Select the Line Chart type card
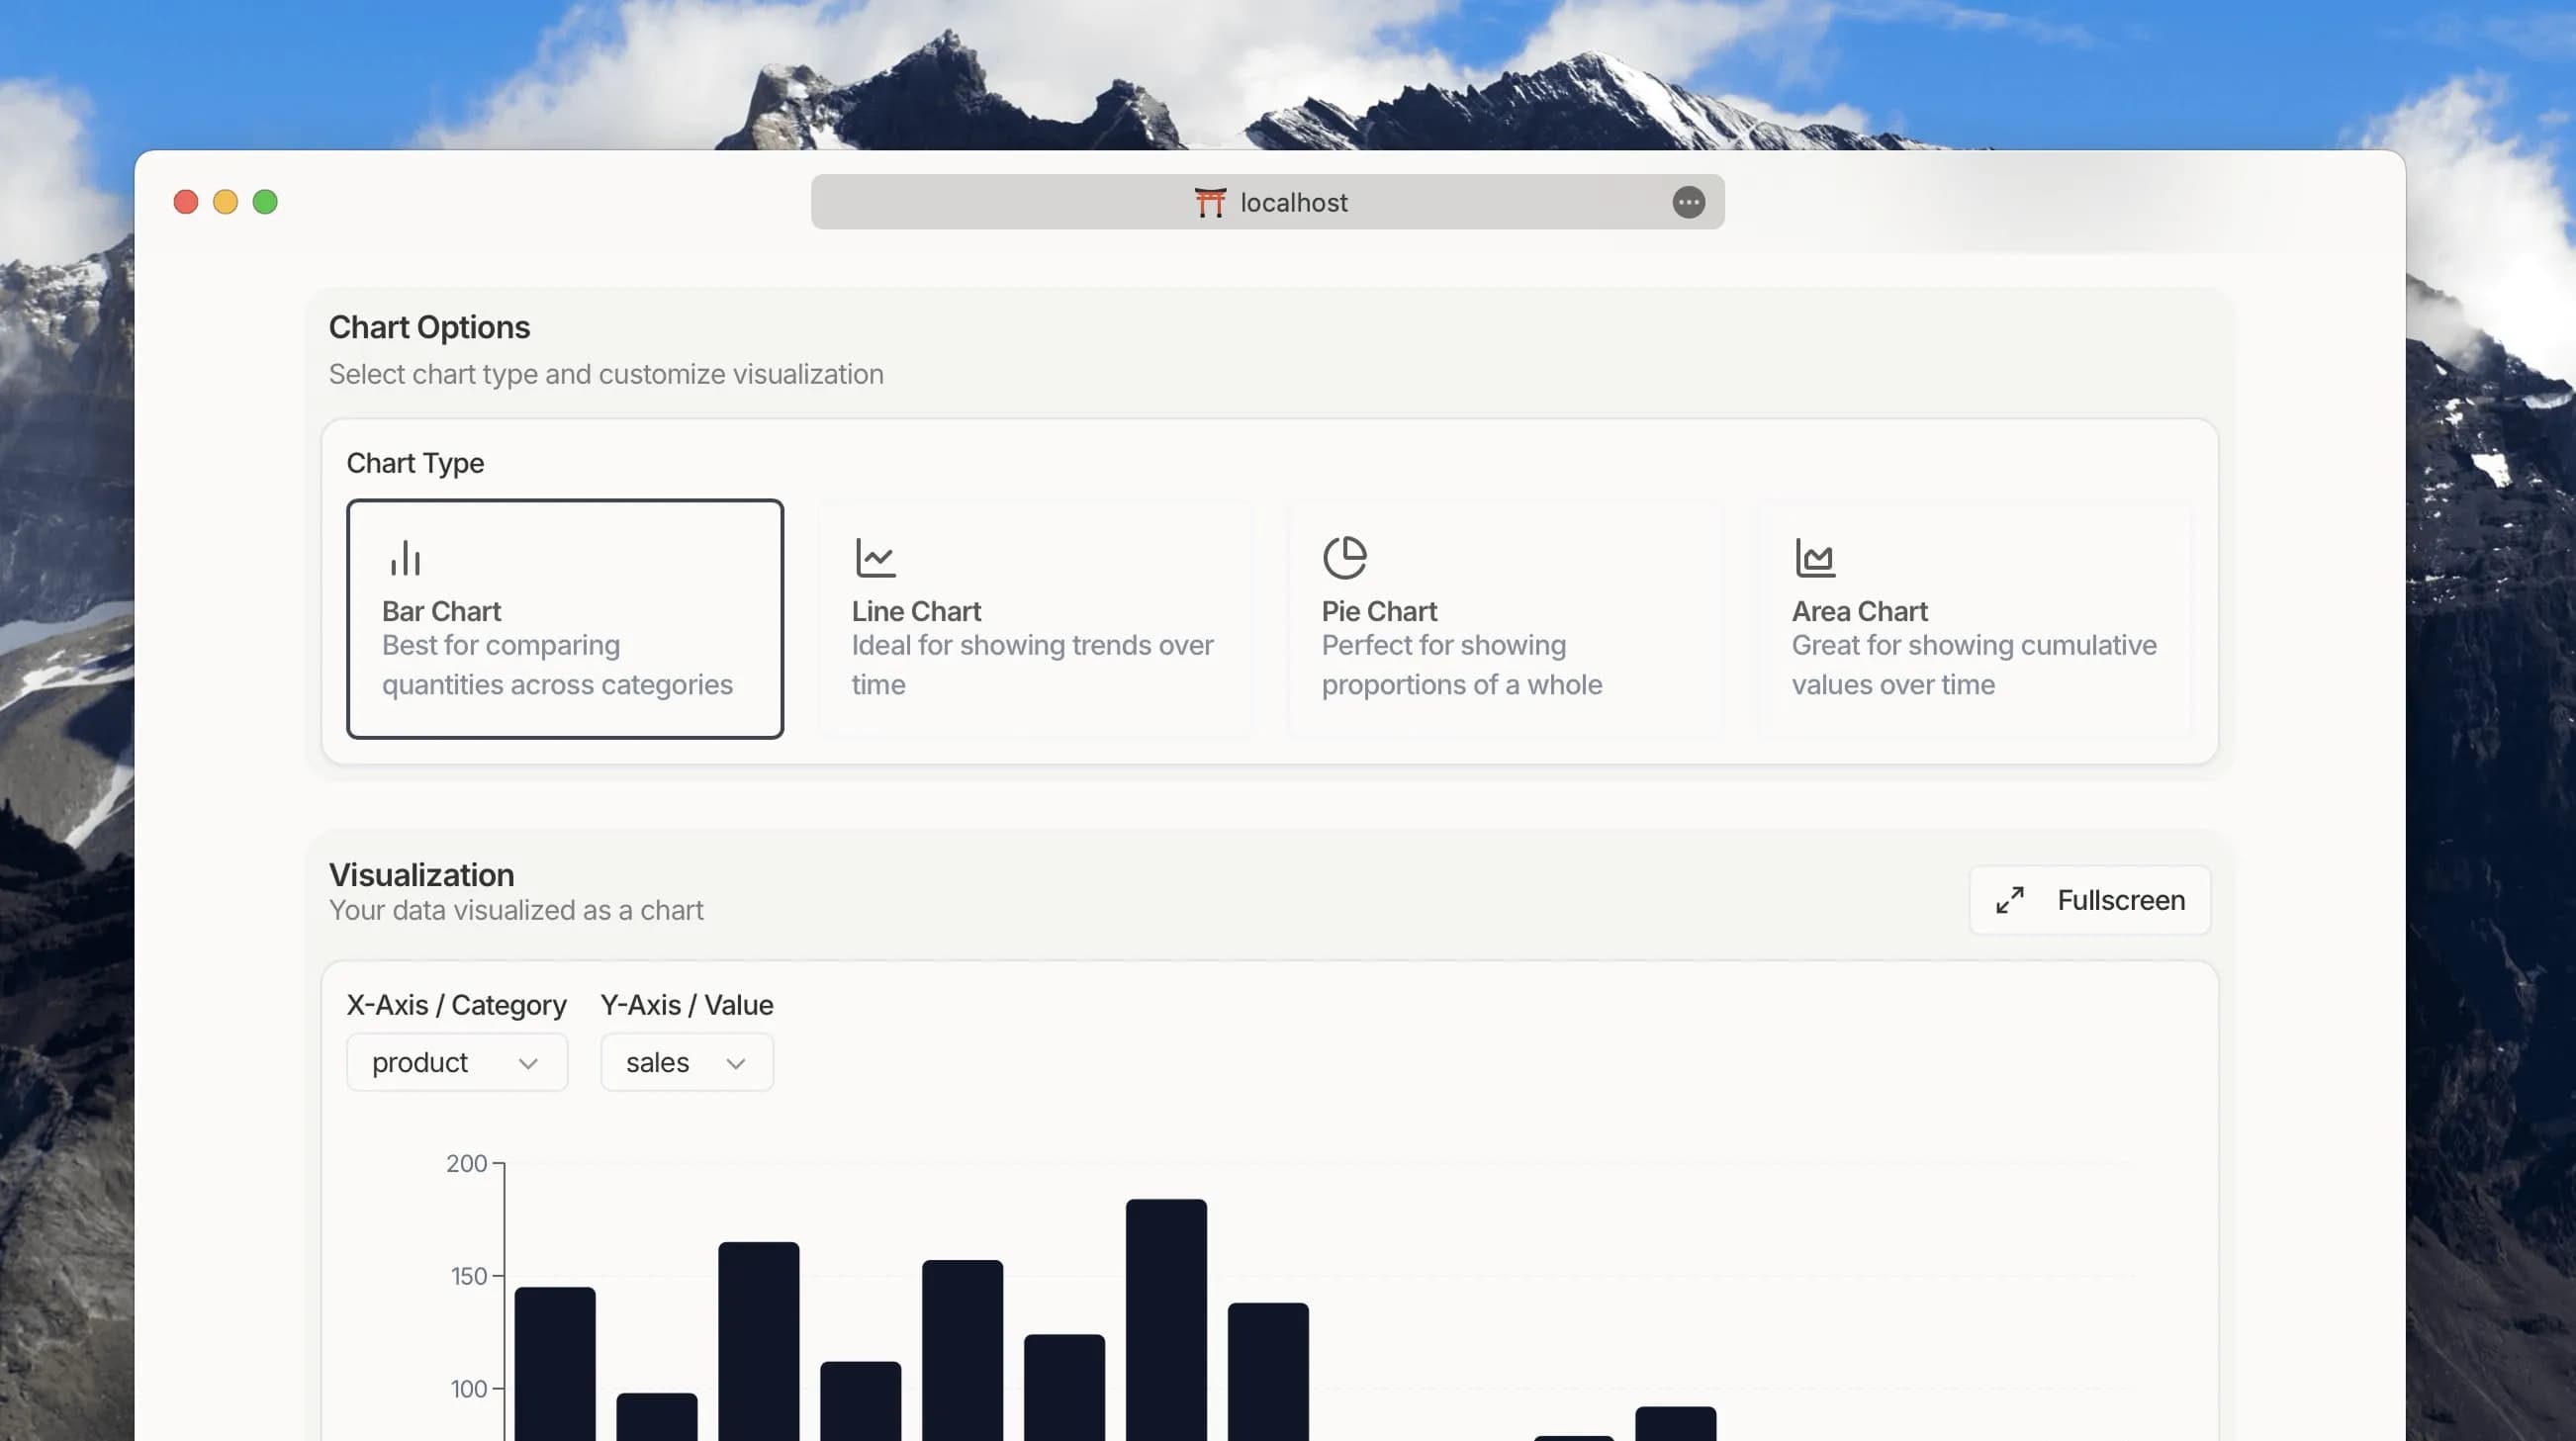 click(x=1035, y=619)
